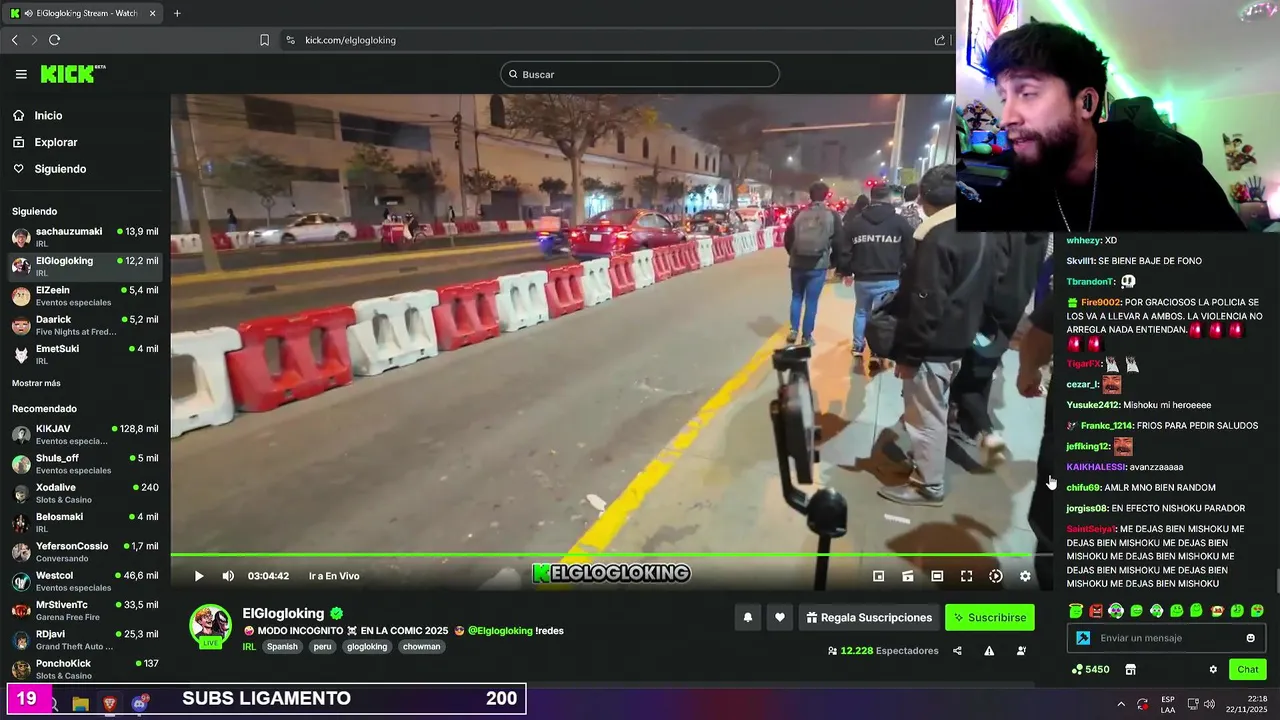Click the green Suscribirse button
The image size is (1280, 720).
(x=989, y=618)
